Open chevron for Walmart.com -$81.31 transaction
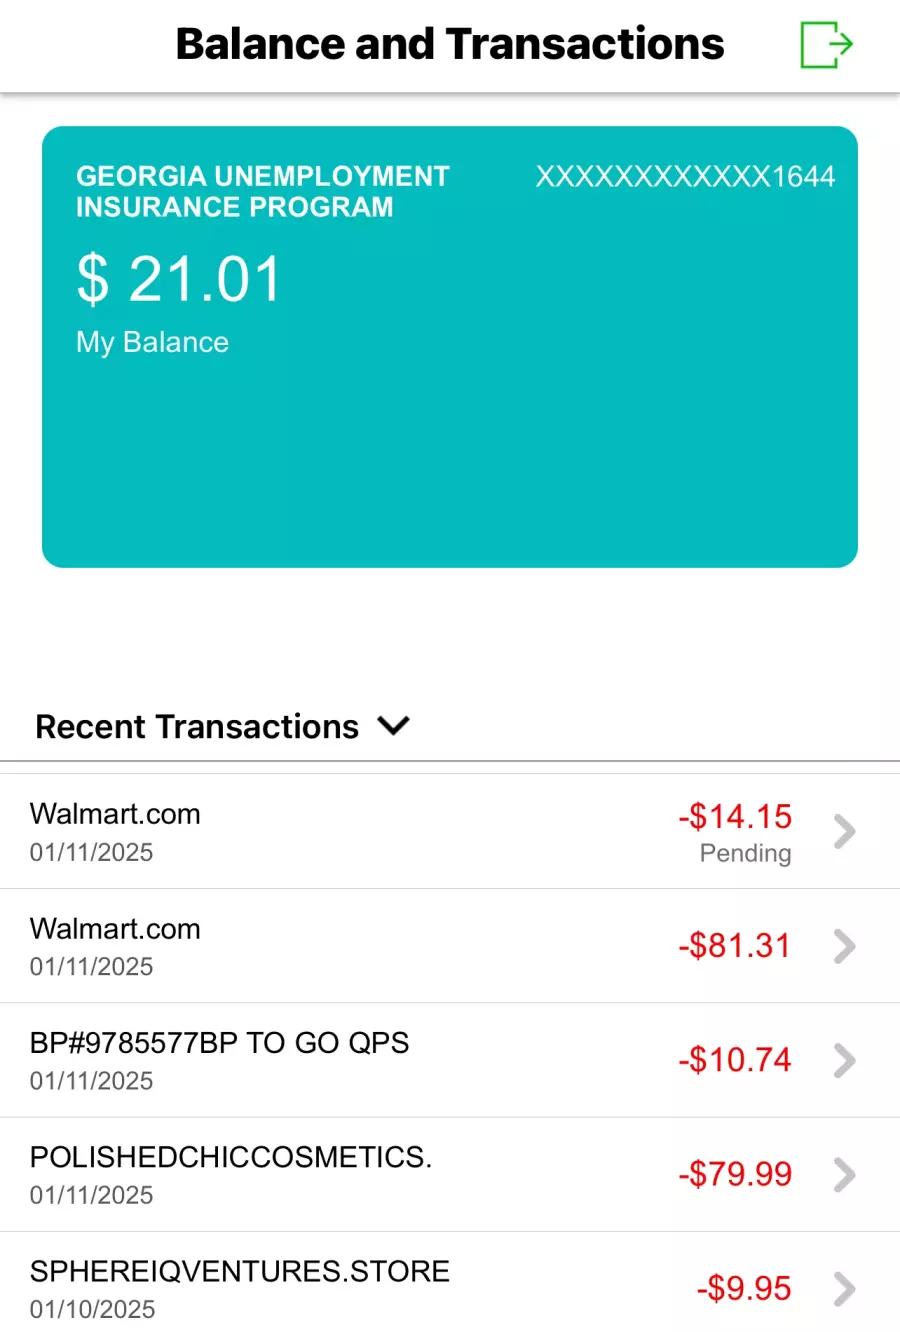 coord(845,946)
